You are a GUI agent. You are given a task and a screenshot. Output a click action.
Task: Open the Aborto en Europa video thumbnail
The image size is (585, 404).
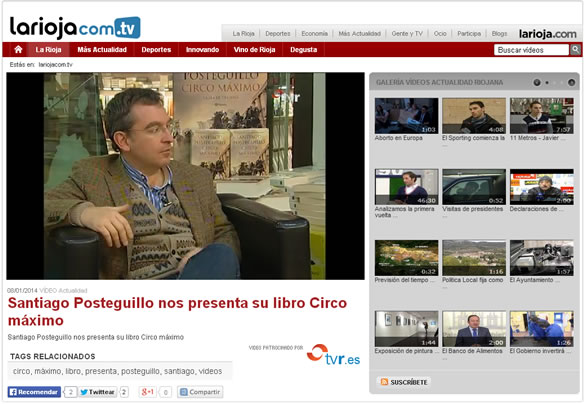coord(406,116)
